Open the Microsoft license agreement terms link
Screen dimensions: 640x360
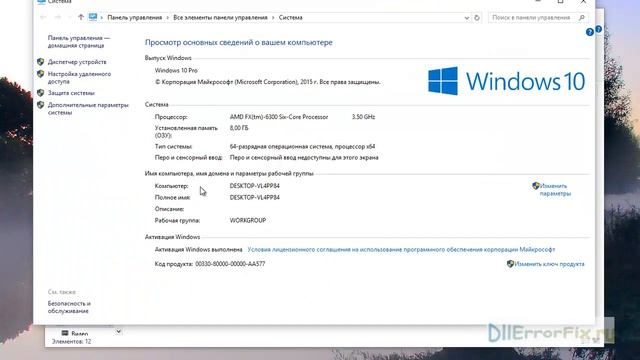(x=401, y=249)
